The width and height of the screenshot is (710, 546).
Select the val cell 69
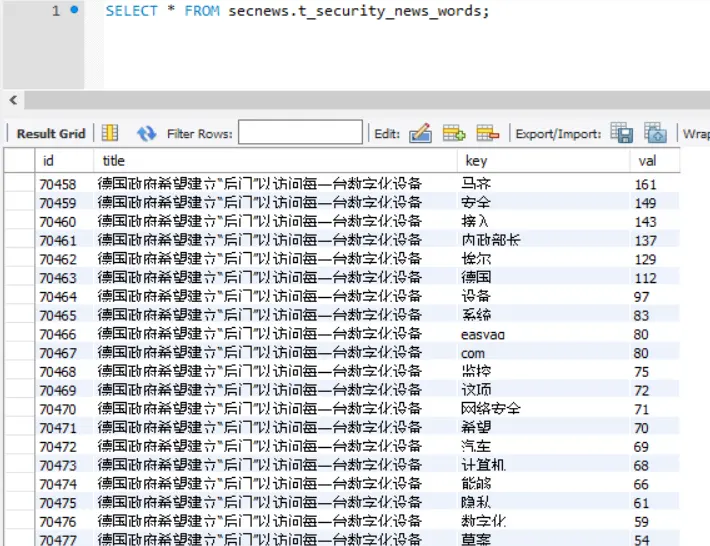655,446
